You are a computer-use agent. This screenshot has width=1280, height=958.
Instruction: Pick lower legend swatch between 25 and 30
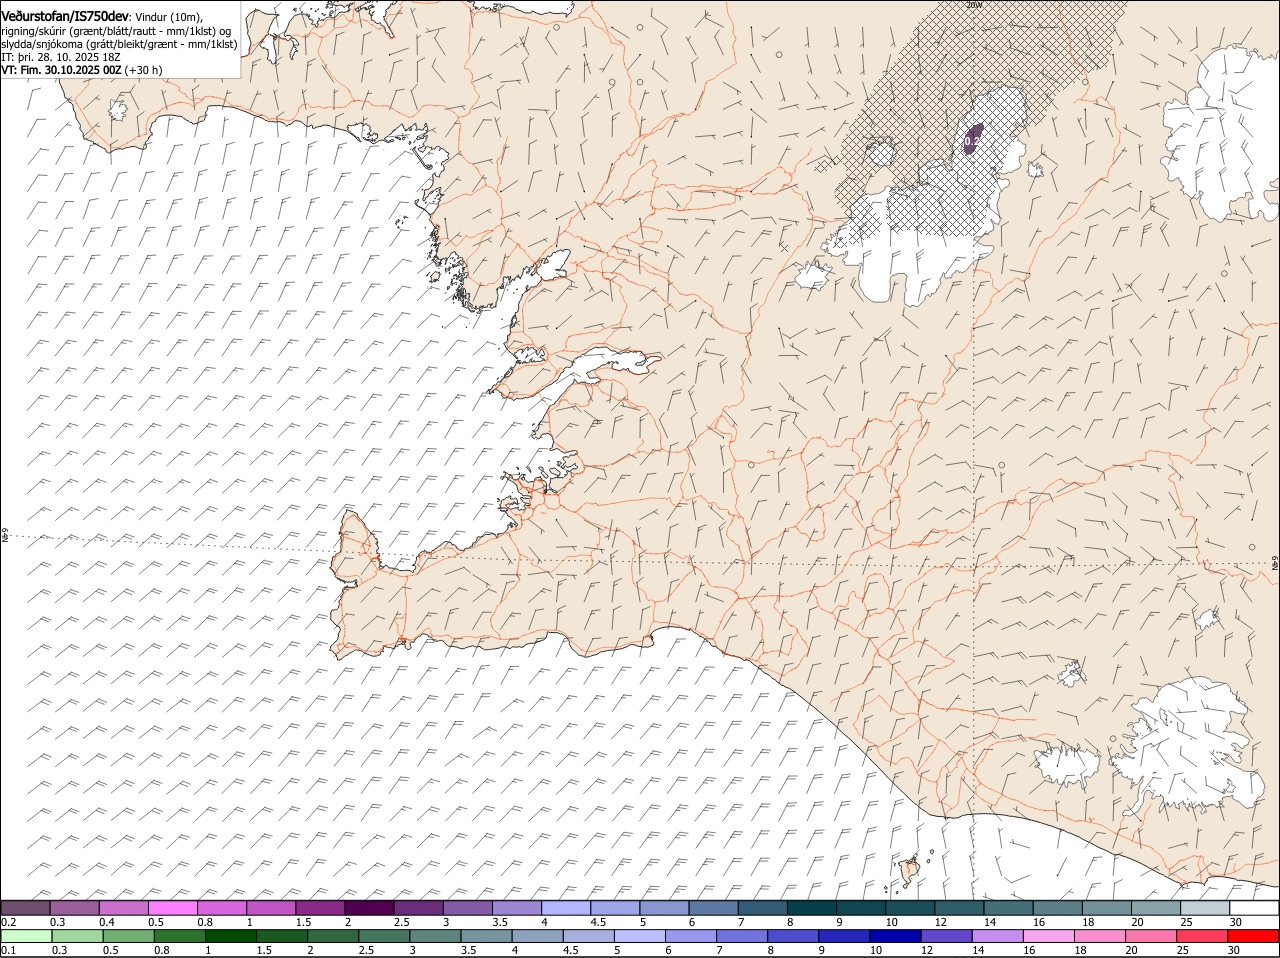[1200, 936]
